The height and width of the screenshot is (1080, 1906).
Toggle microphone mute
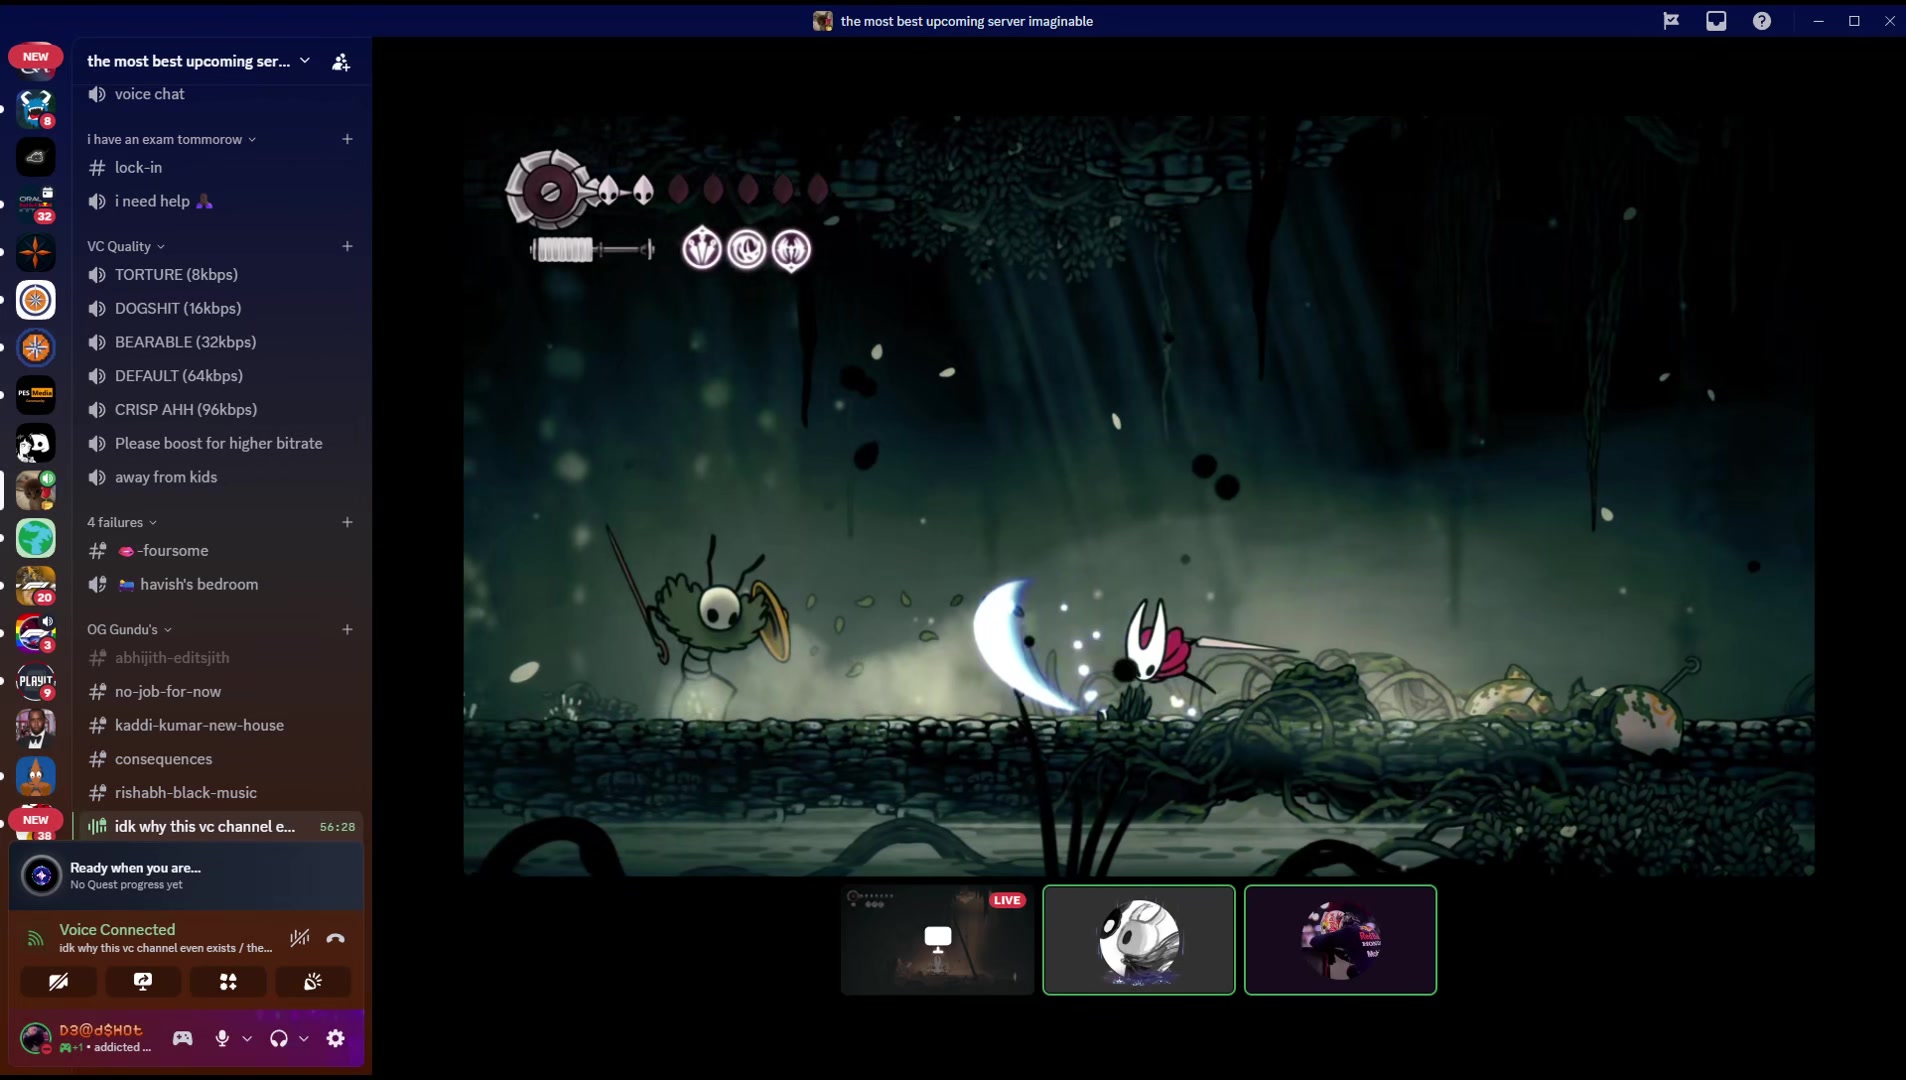222,1039
